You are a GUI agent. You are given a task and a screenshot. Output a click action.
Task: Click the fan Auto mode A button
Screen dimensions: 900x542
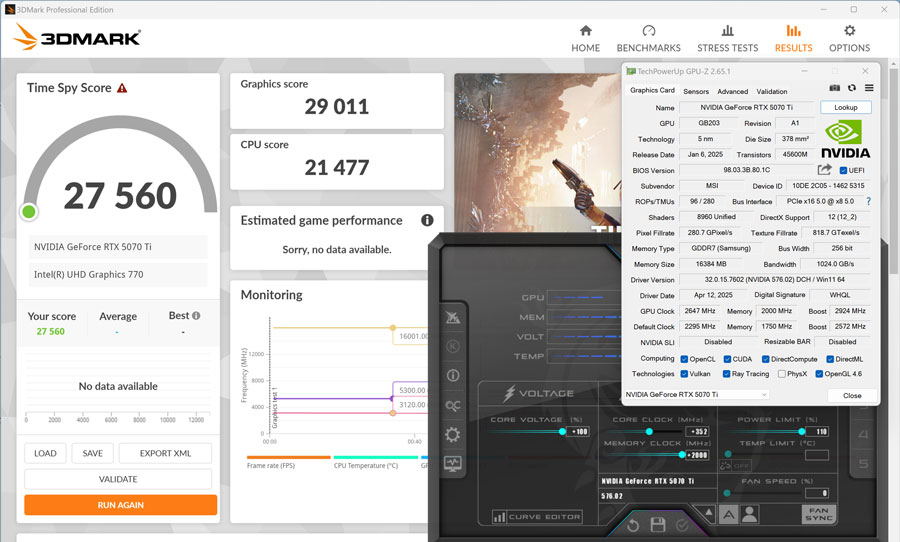728,514
